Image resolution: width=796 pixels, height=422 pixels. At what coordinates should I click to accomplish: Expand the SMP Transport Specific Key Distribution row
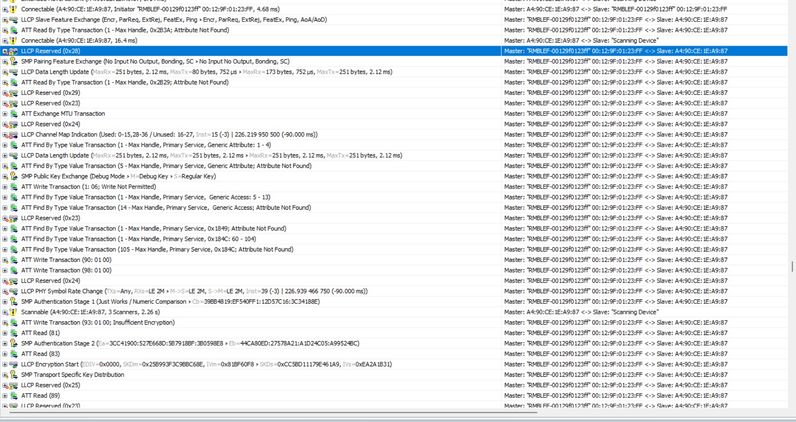coord(5,375)
